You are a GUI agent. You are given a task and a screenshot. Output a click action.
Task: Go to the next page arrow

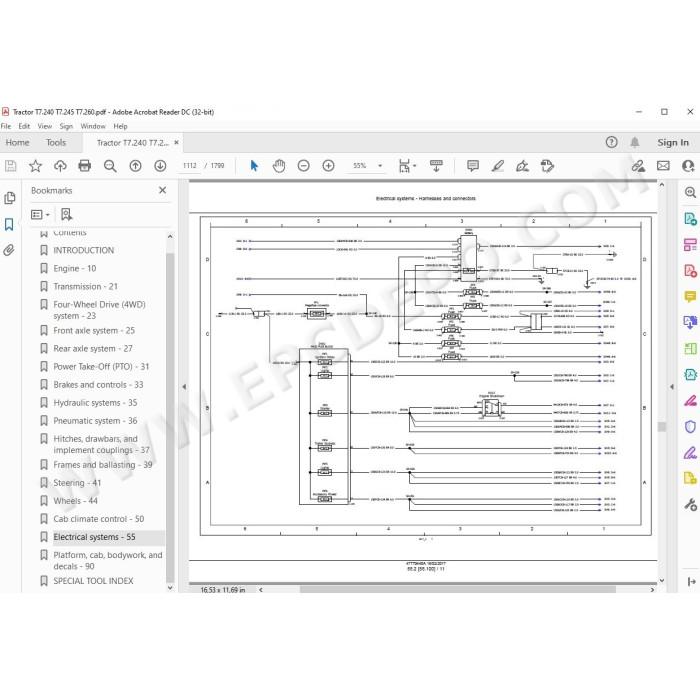(x=160, y=166)
